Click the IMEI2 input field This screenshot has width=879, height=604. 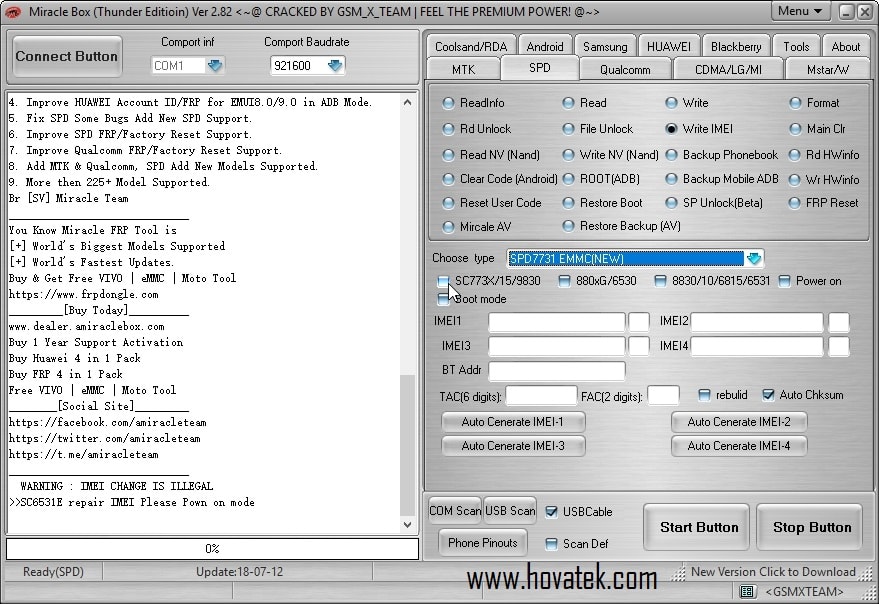pos(757,322)
